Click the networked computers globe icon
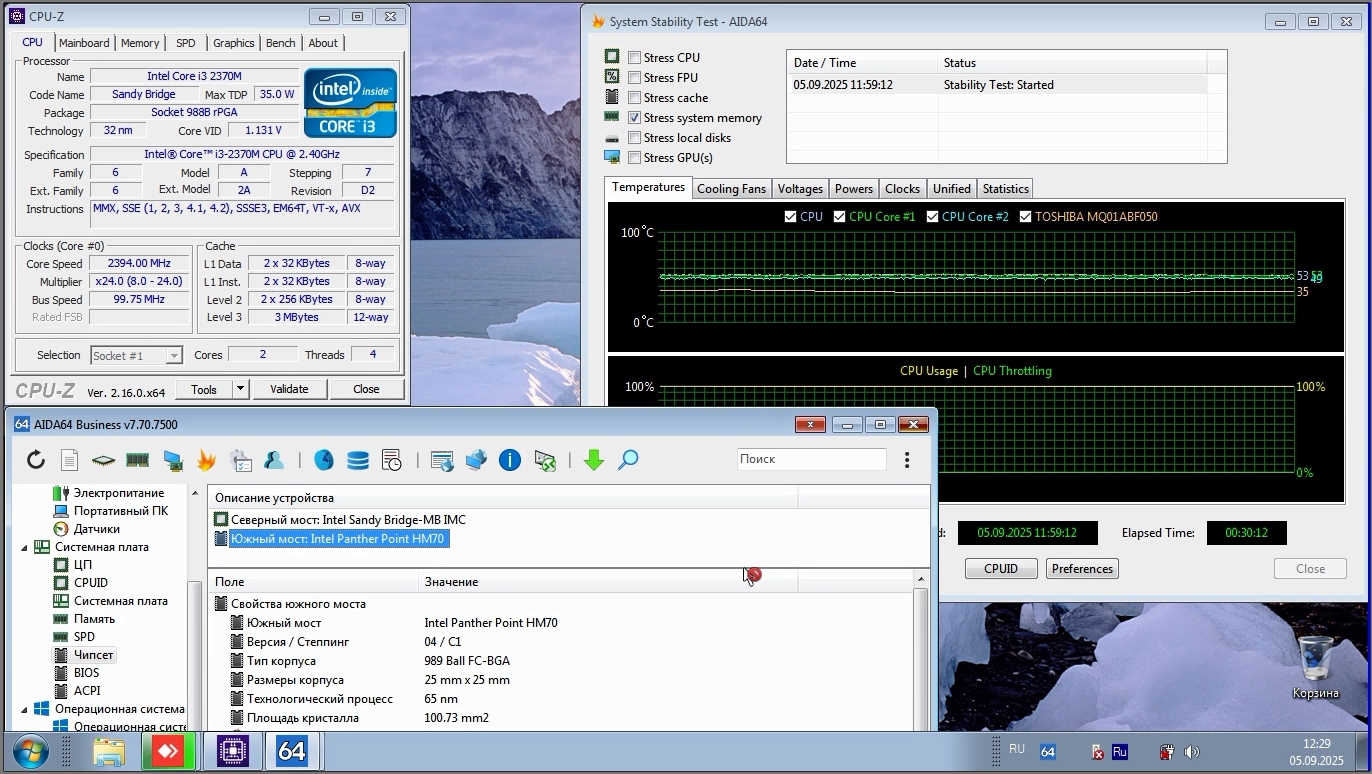This screenshot has height=774, width=1372. (476, 460)
